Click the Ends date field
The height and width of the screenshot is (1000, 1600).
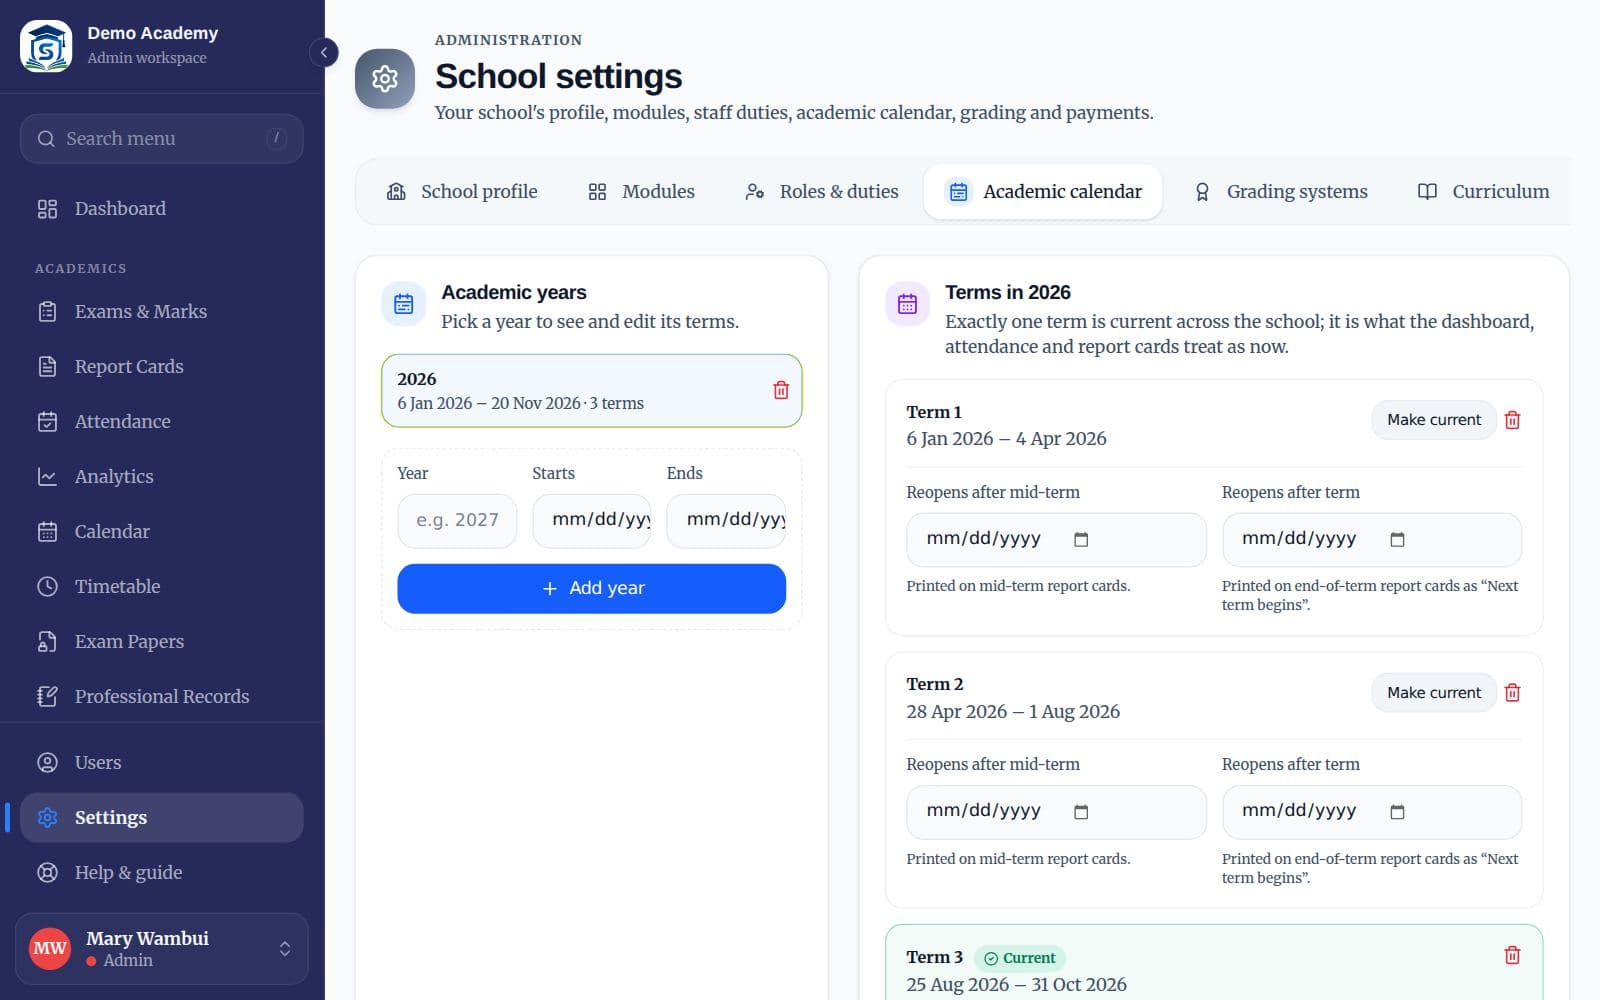[726, 520]
